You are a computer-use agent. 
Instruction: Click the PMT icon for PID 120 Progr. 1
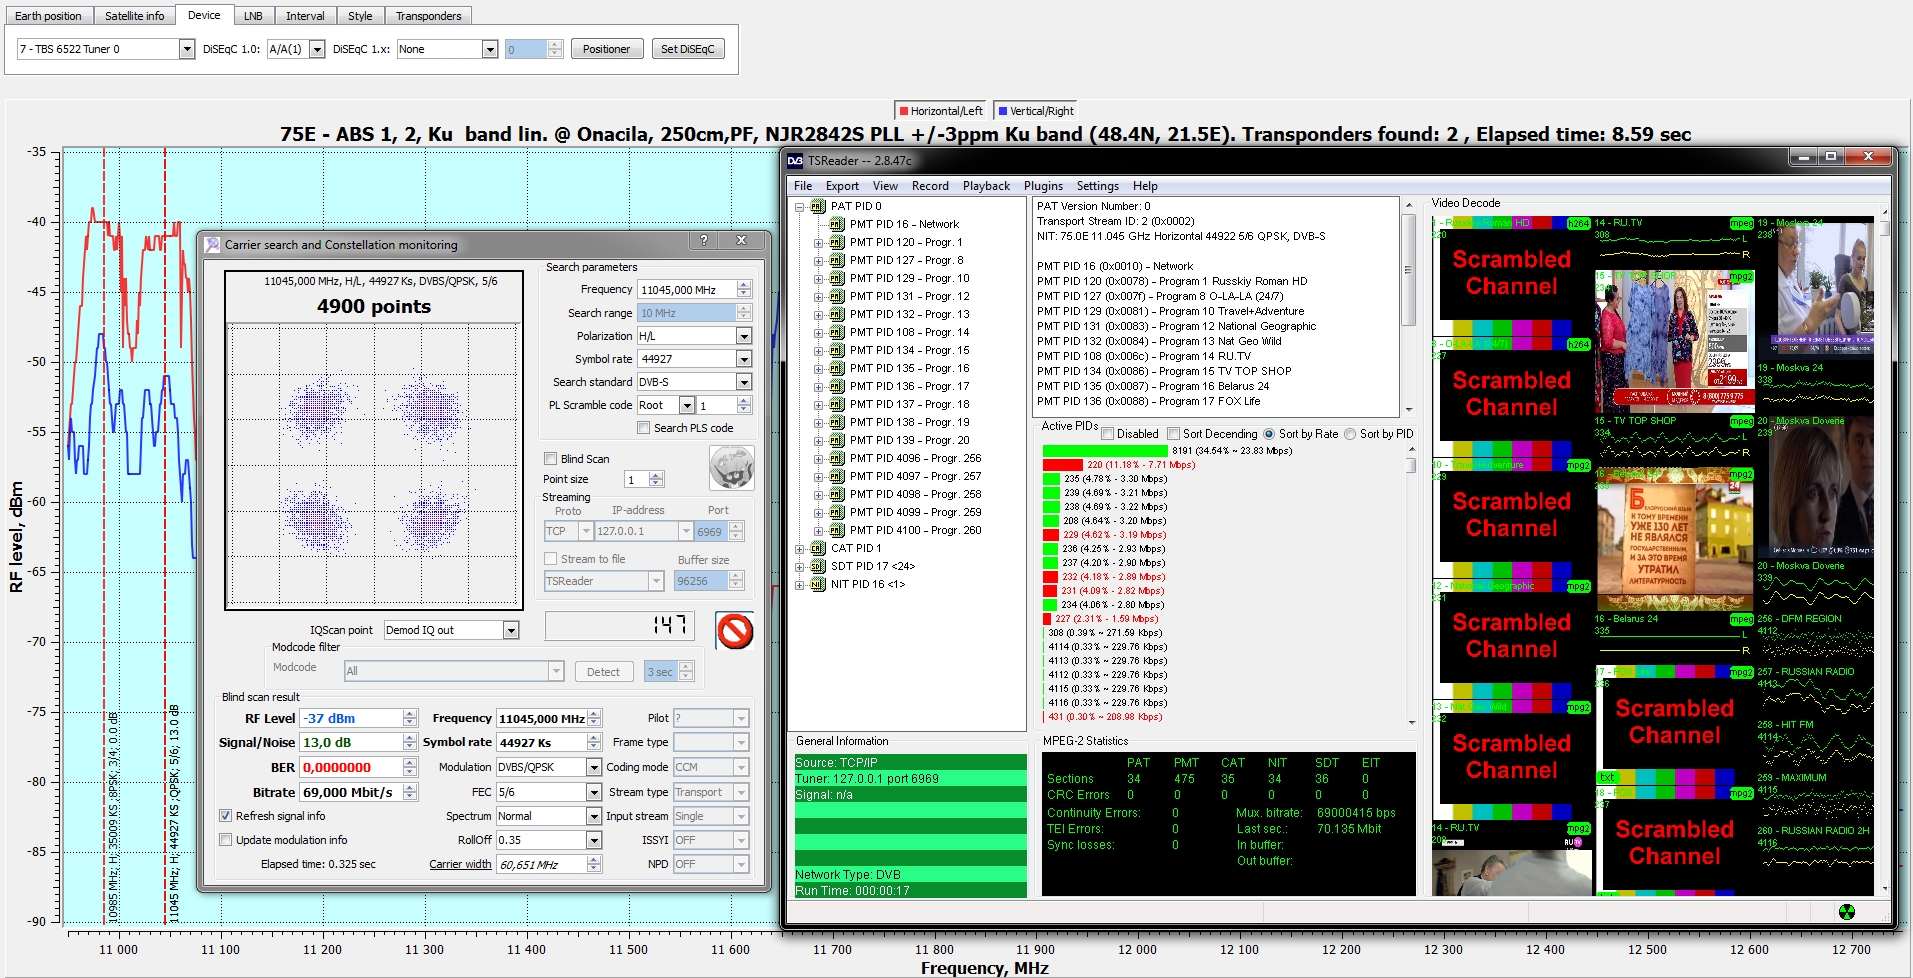(x=837, y=242)
